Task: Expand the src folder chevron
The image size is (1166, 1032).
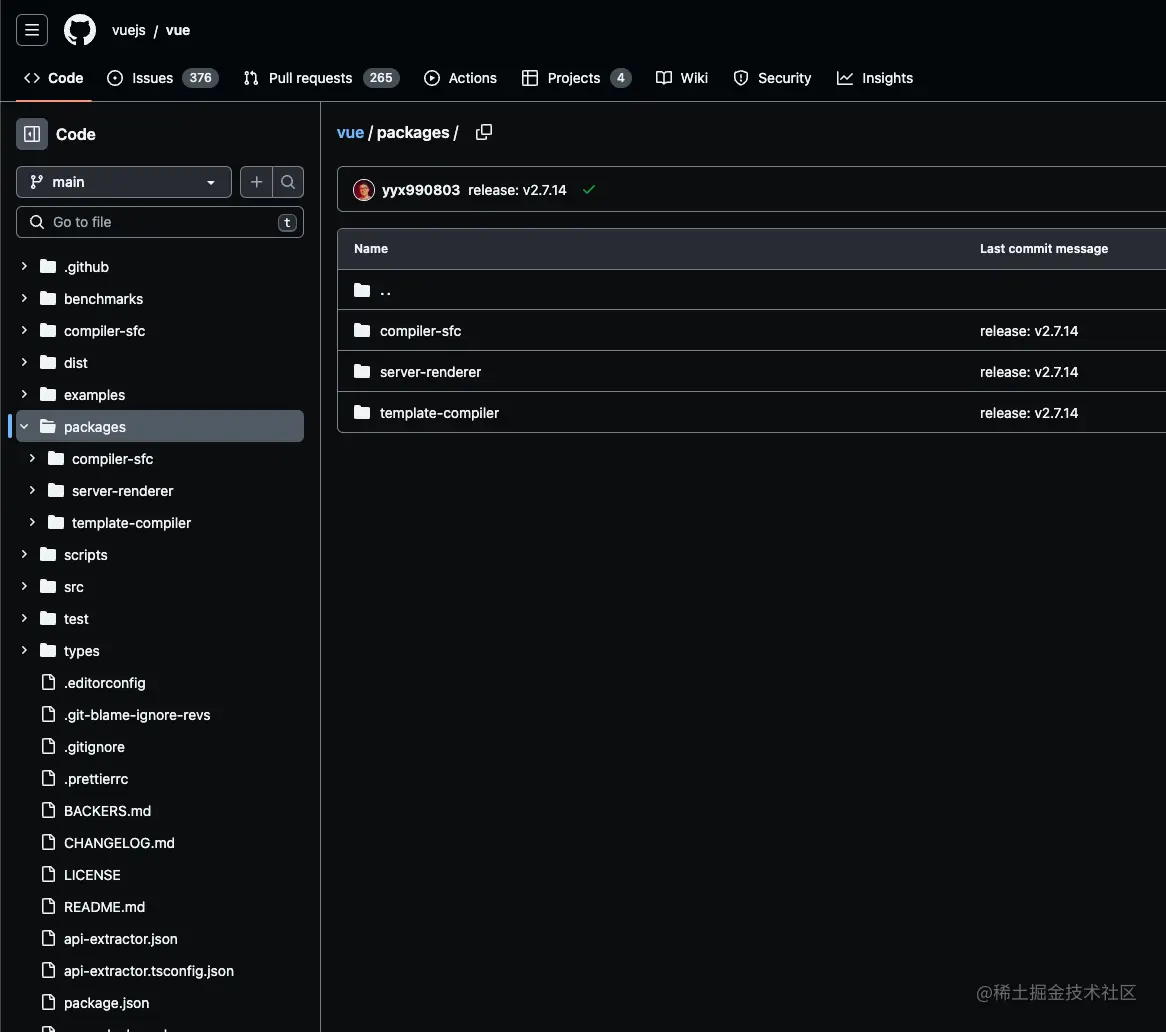Action: 24,586
